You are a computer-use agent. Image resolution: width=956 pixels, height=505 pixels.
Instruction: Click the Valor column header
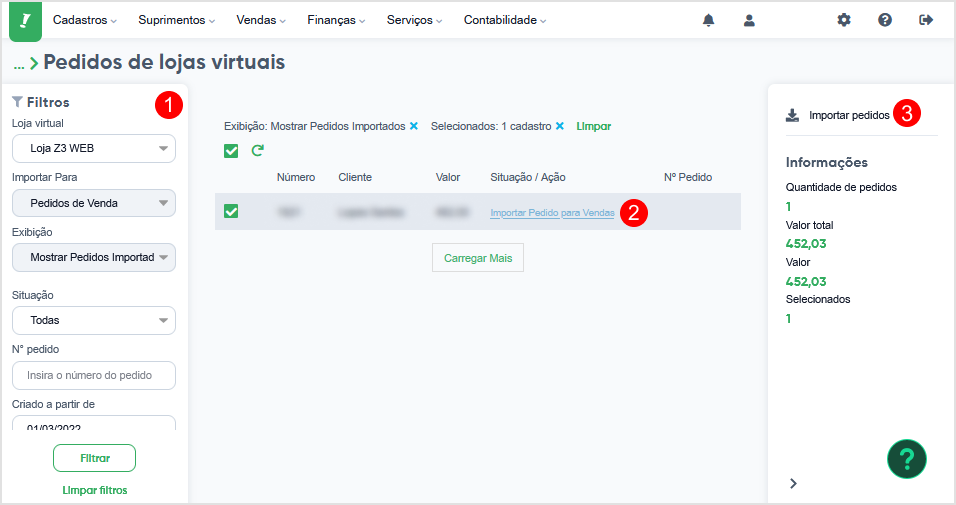point(448,177)
